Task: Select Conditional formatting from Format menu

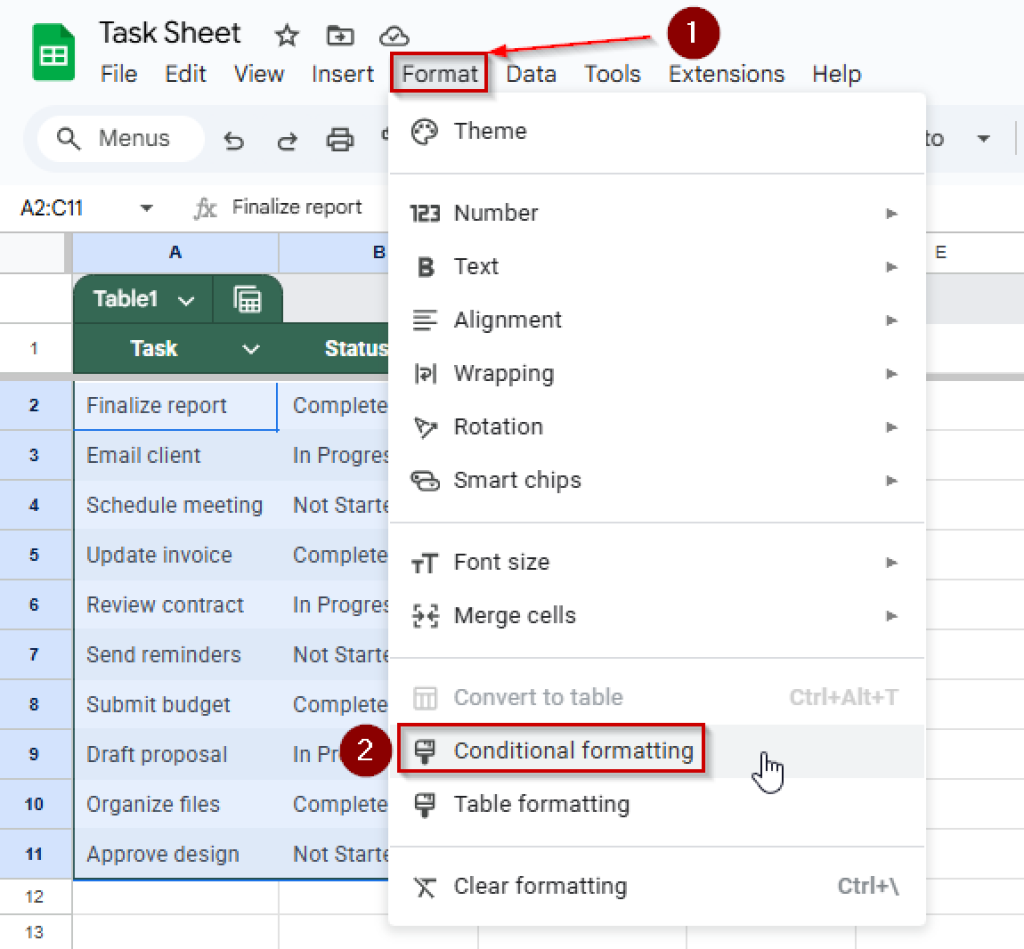Action: click(573, 751)
